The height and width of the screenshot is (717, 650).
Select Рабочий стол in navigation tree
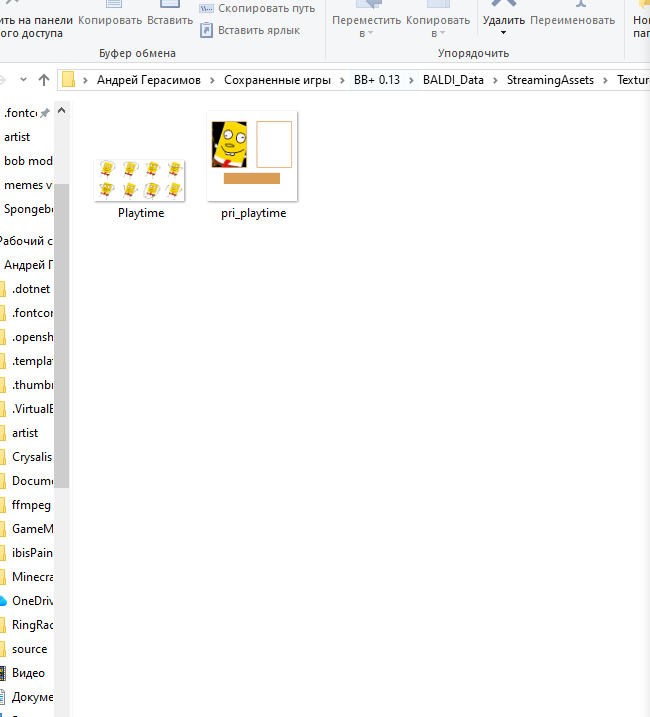click(26, 241)
